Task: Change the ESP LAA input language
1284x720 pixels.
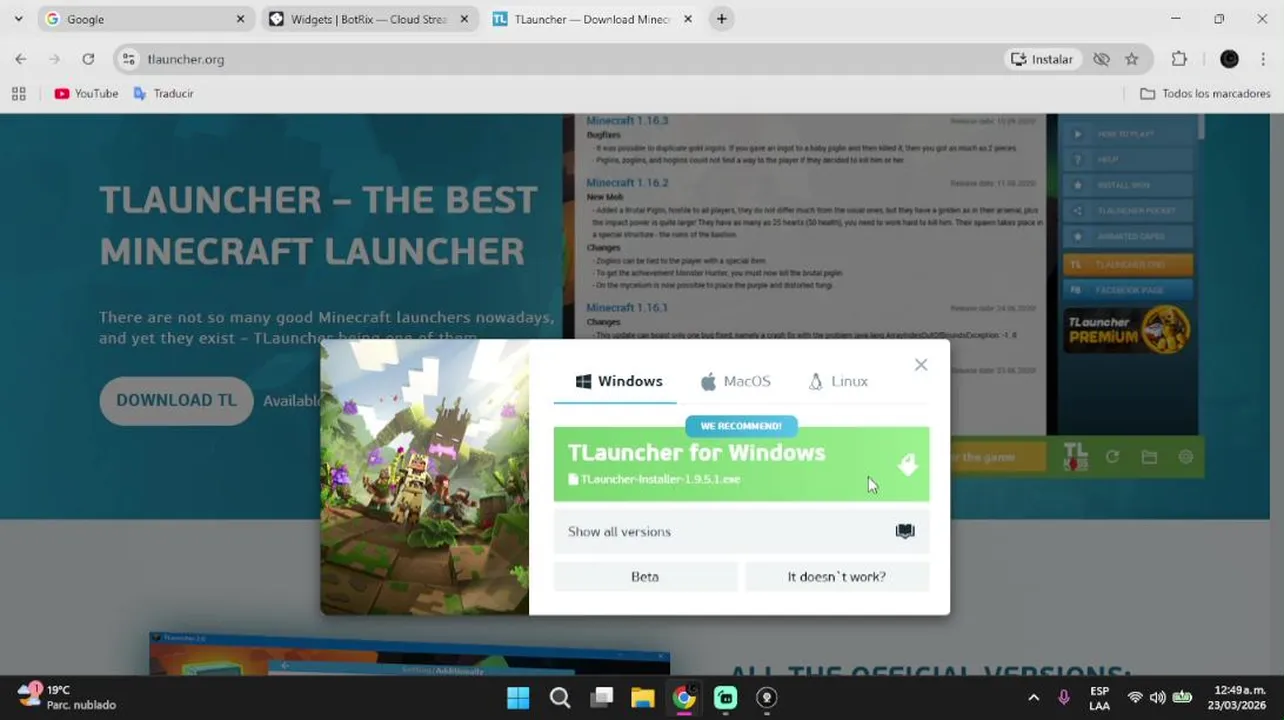Action: [1099, 698]
